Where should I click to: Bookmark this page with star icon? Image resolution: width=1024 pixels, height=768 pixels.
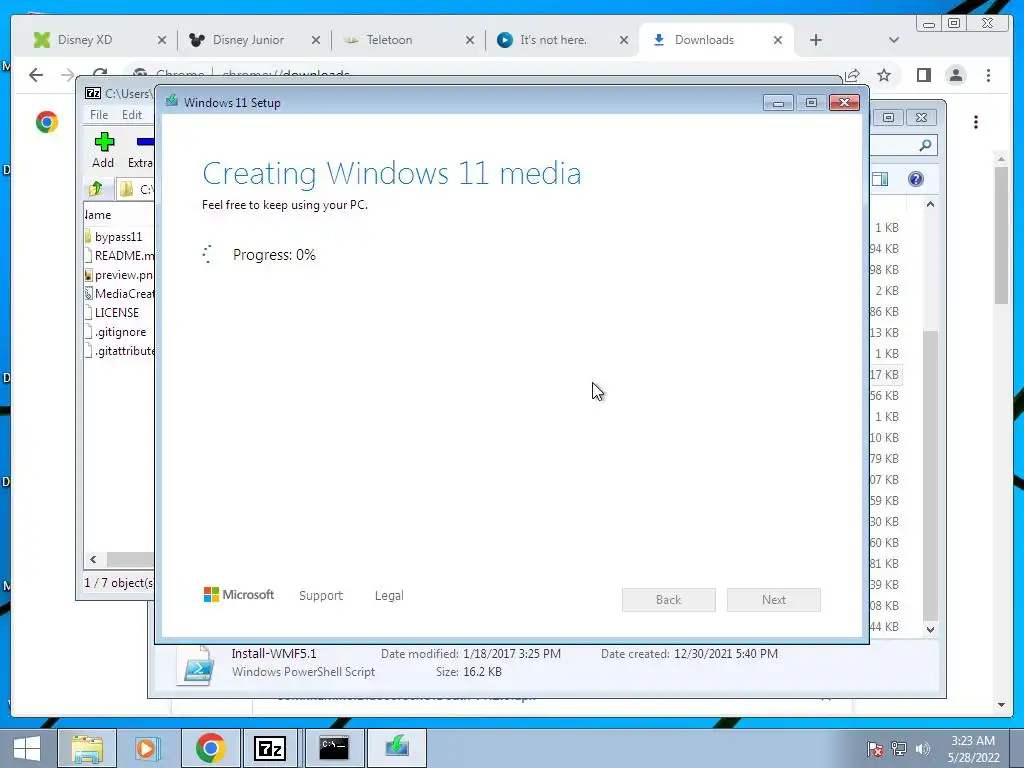tap(884, 75)
